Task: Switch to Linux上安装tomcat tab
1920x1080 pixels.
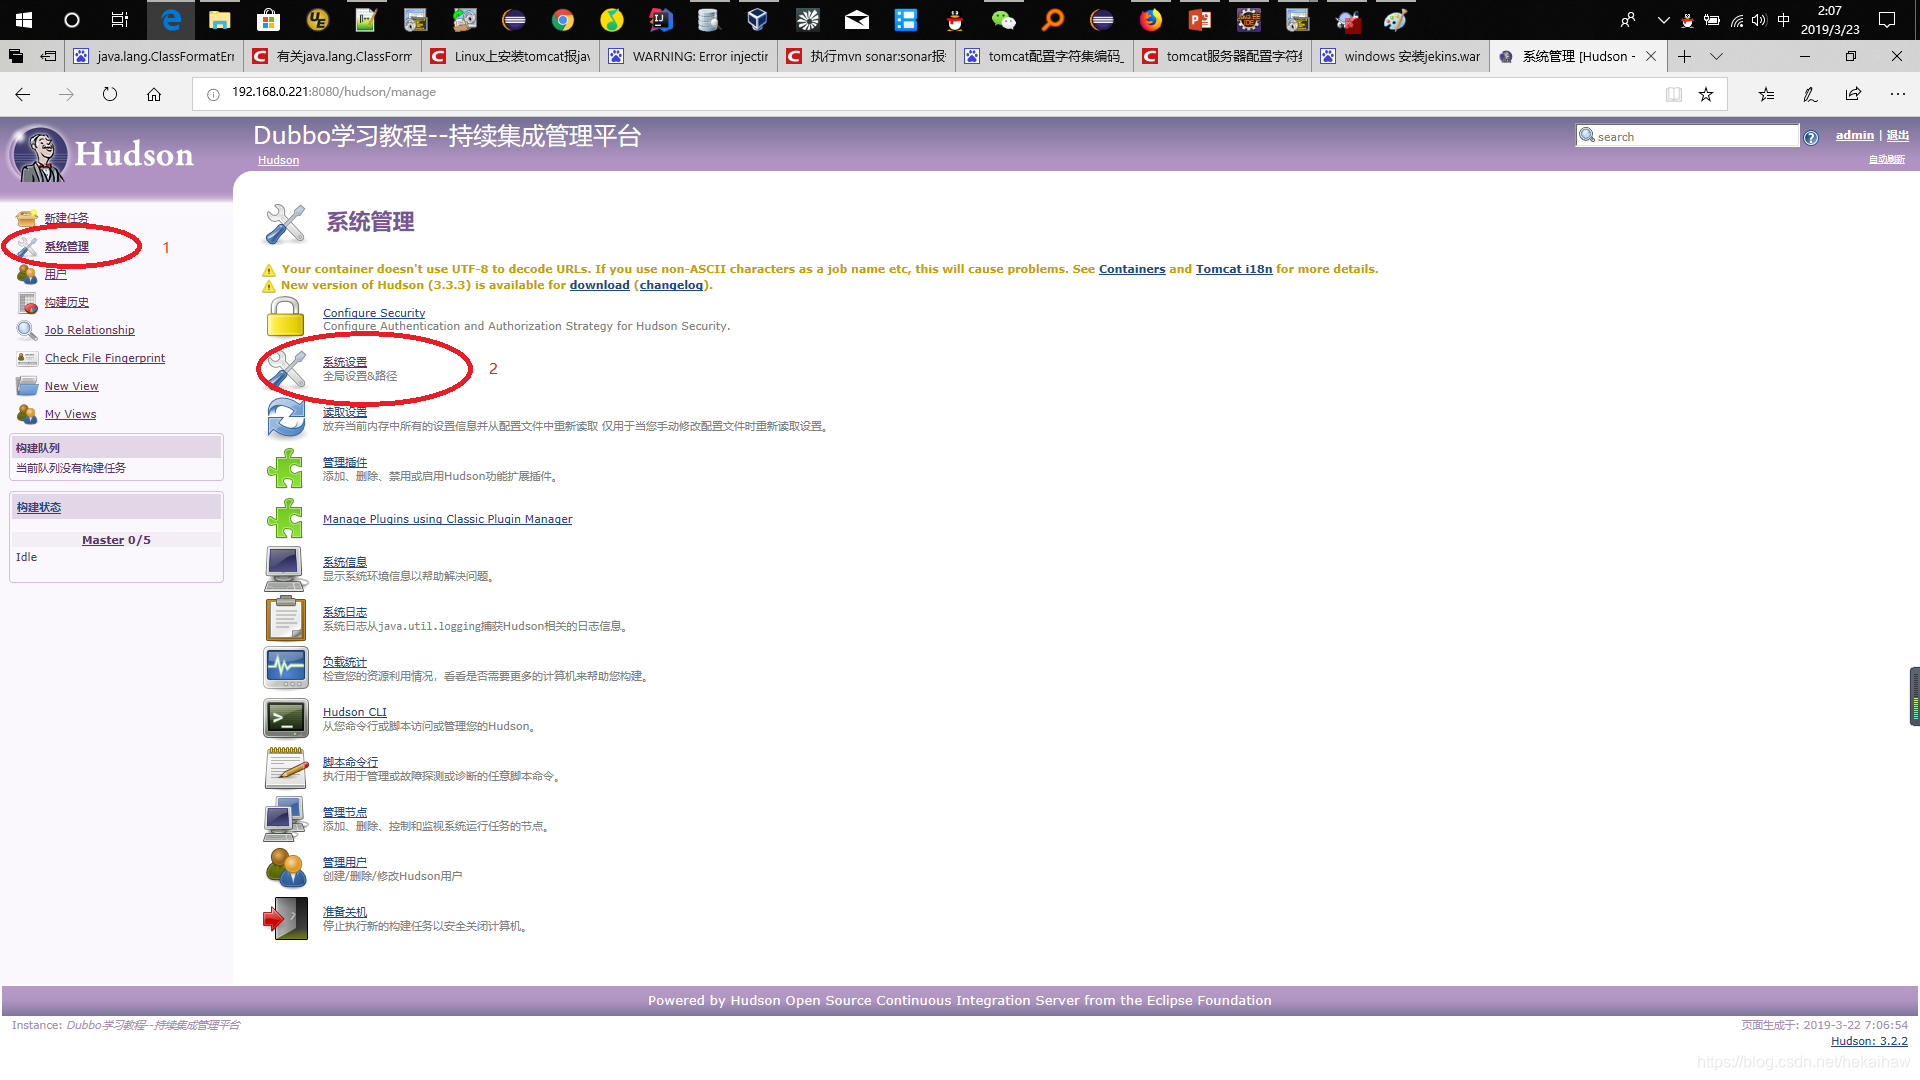Action: tap(510, 57)
